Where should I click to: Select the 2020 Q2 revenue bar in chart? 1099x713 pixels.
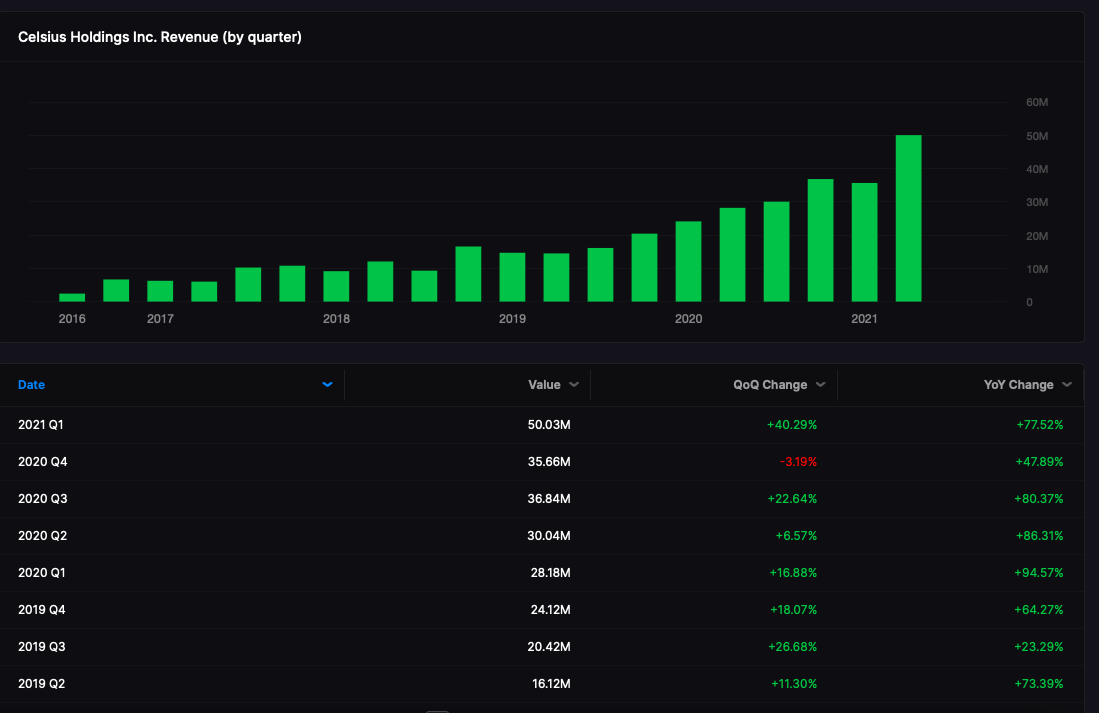pos(777,252)
